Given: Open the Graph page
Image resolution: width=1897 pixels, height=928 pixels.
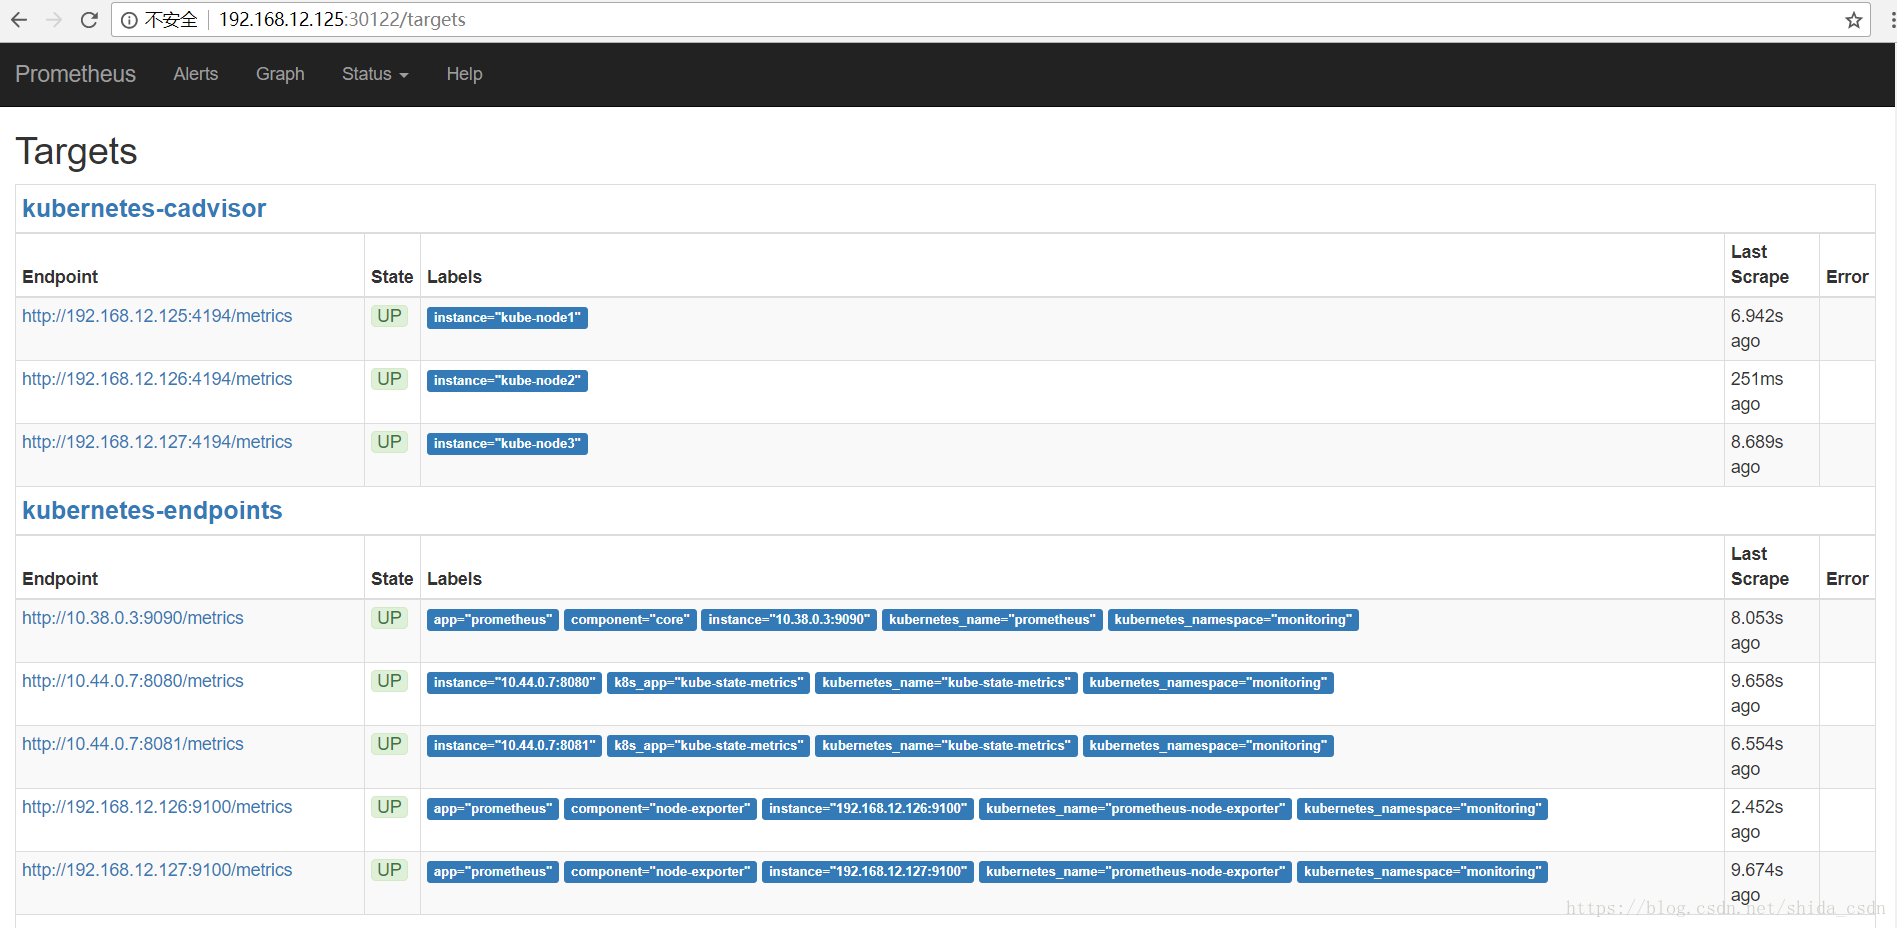Looking at the screenshot, I should (280, 74).
